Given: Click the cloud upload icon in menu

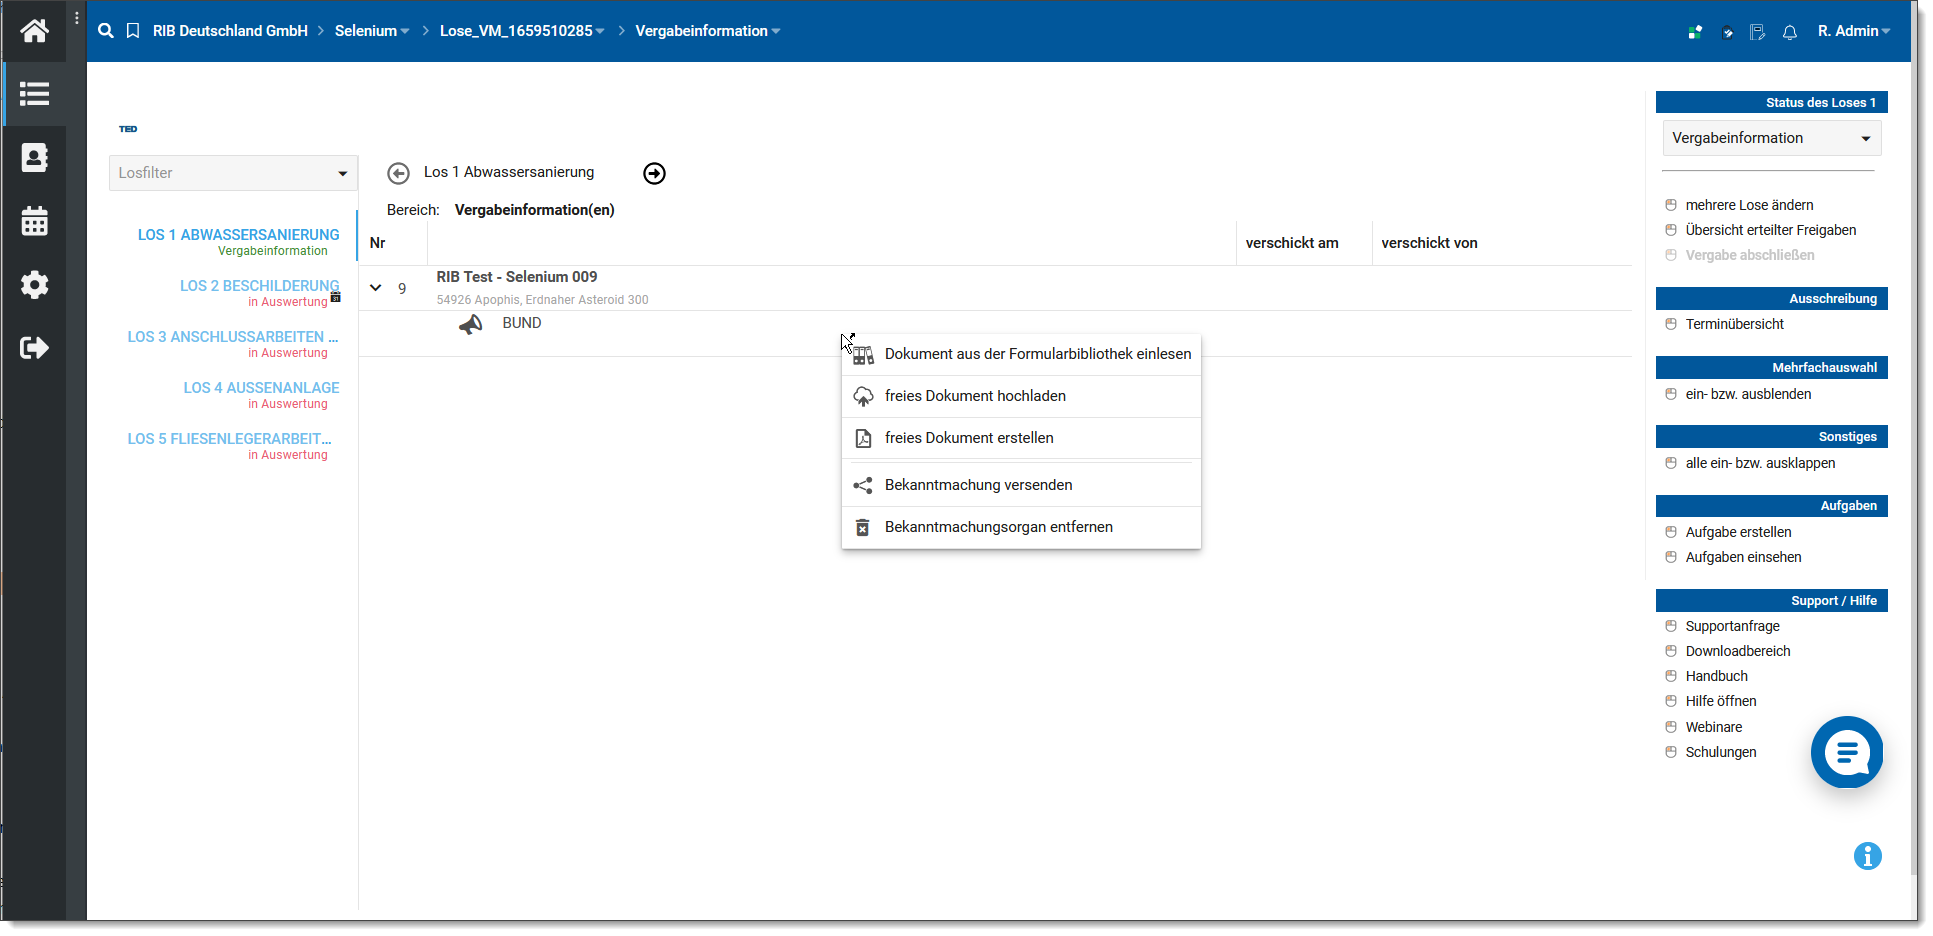Looking at the screenshot, I should (x=863, y=397).
